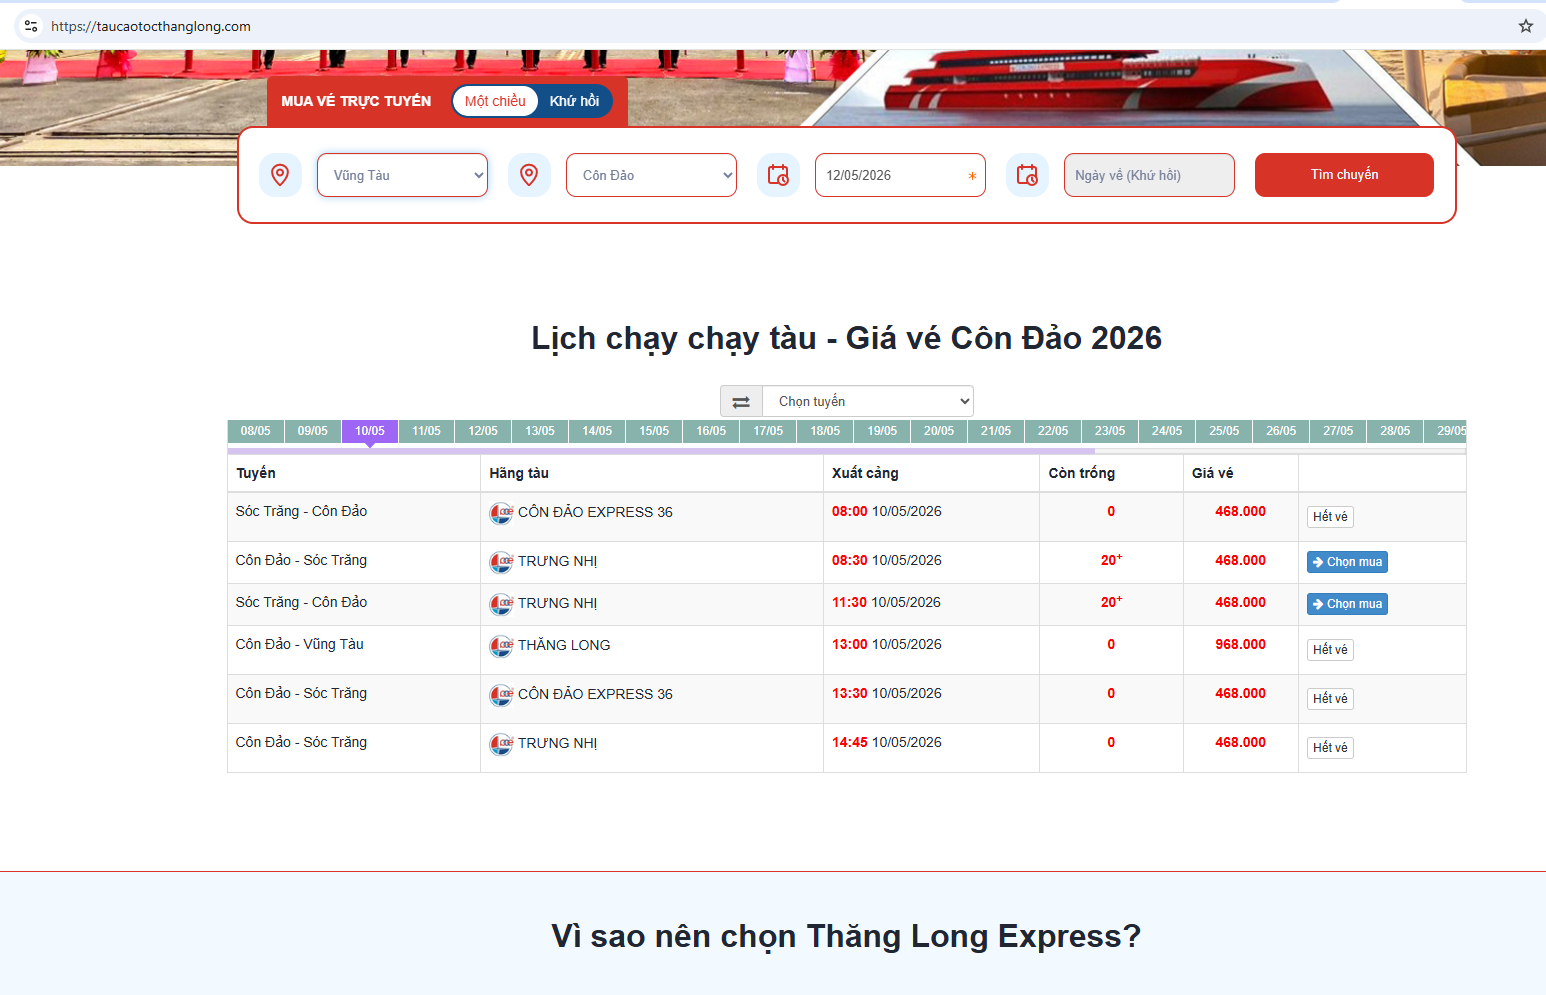Open the Côn Đảo destination dropdown
The height and width of the screenshot is (995, 1546).
tap(651, 175)
